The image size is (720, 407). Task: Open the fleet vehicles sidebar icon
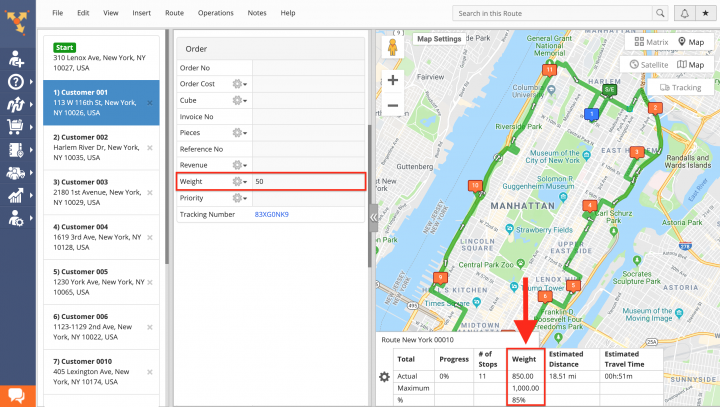click(x=16, y=173)
